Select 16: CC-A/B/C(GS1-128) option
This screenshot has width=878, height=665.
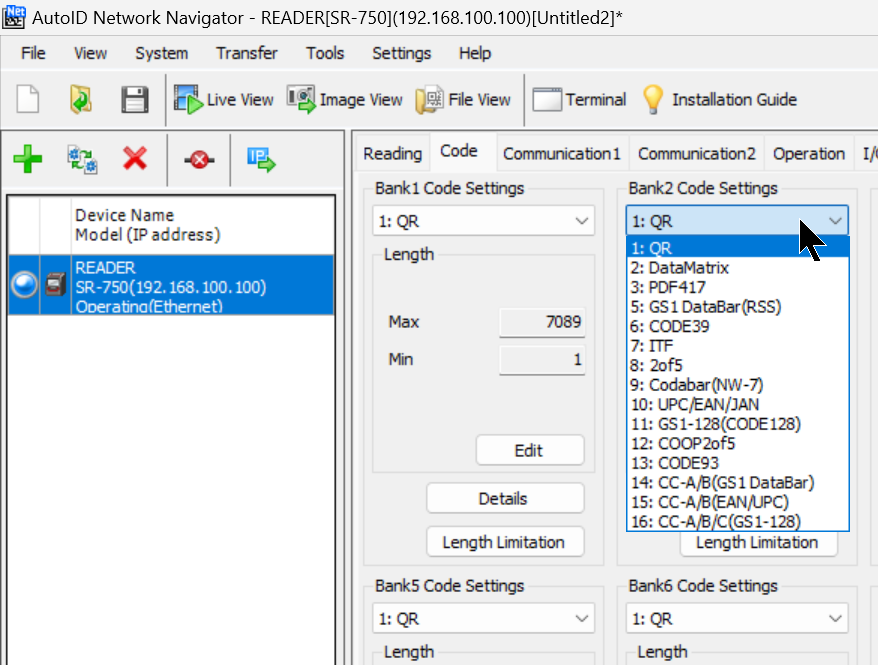[738, 521]
